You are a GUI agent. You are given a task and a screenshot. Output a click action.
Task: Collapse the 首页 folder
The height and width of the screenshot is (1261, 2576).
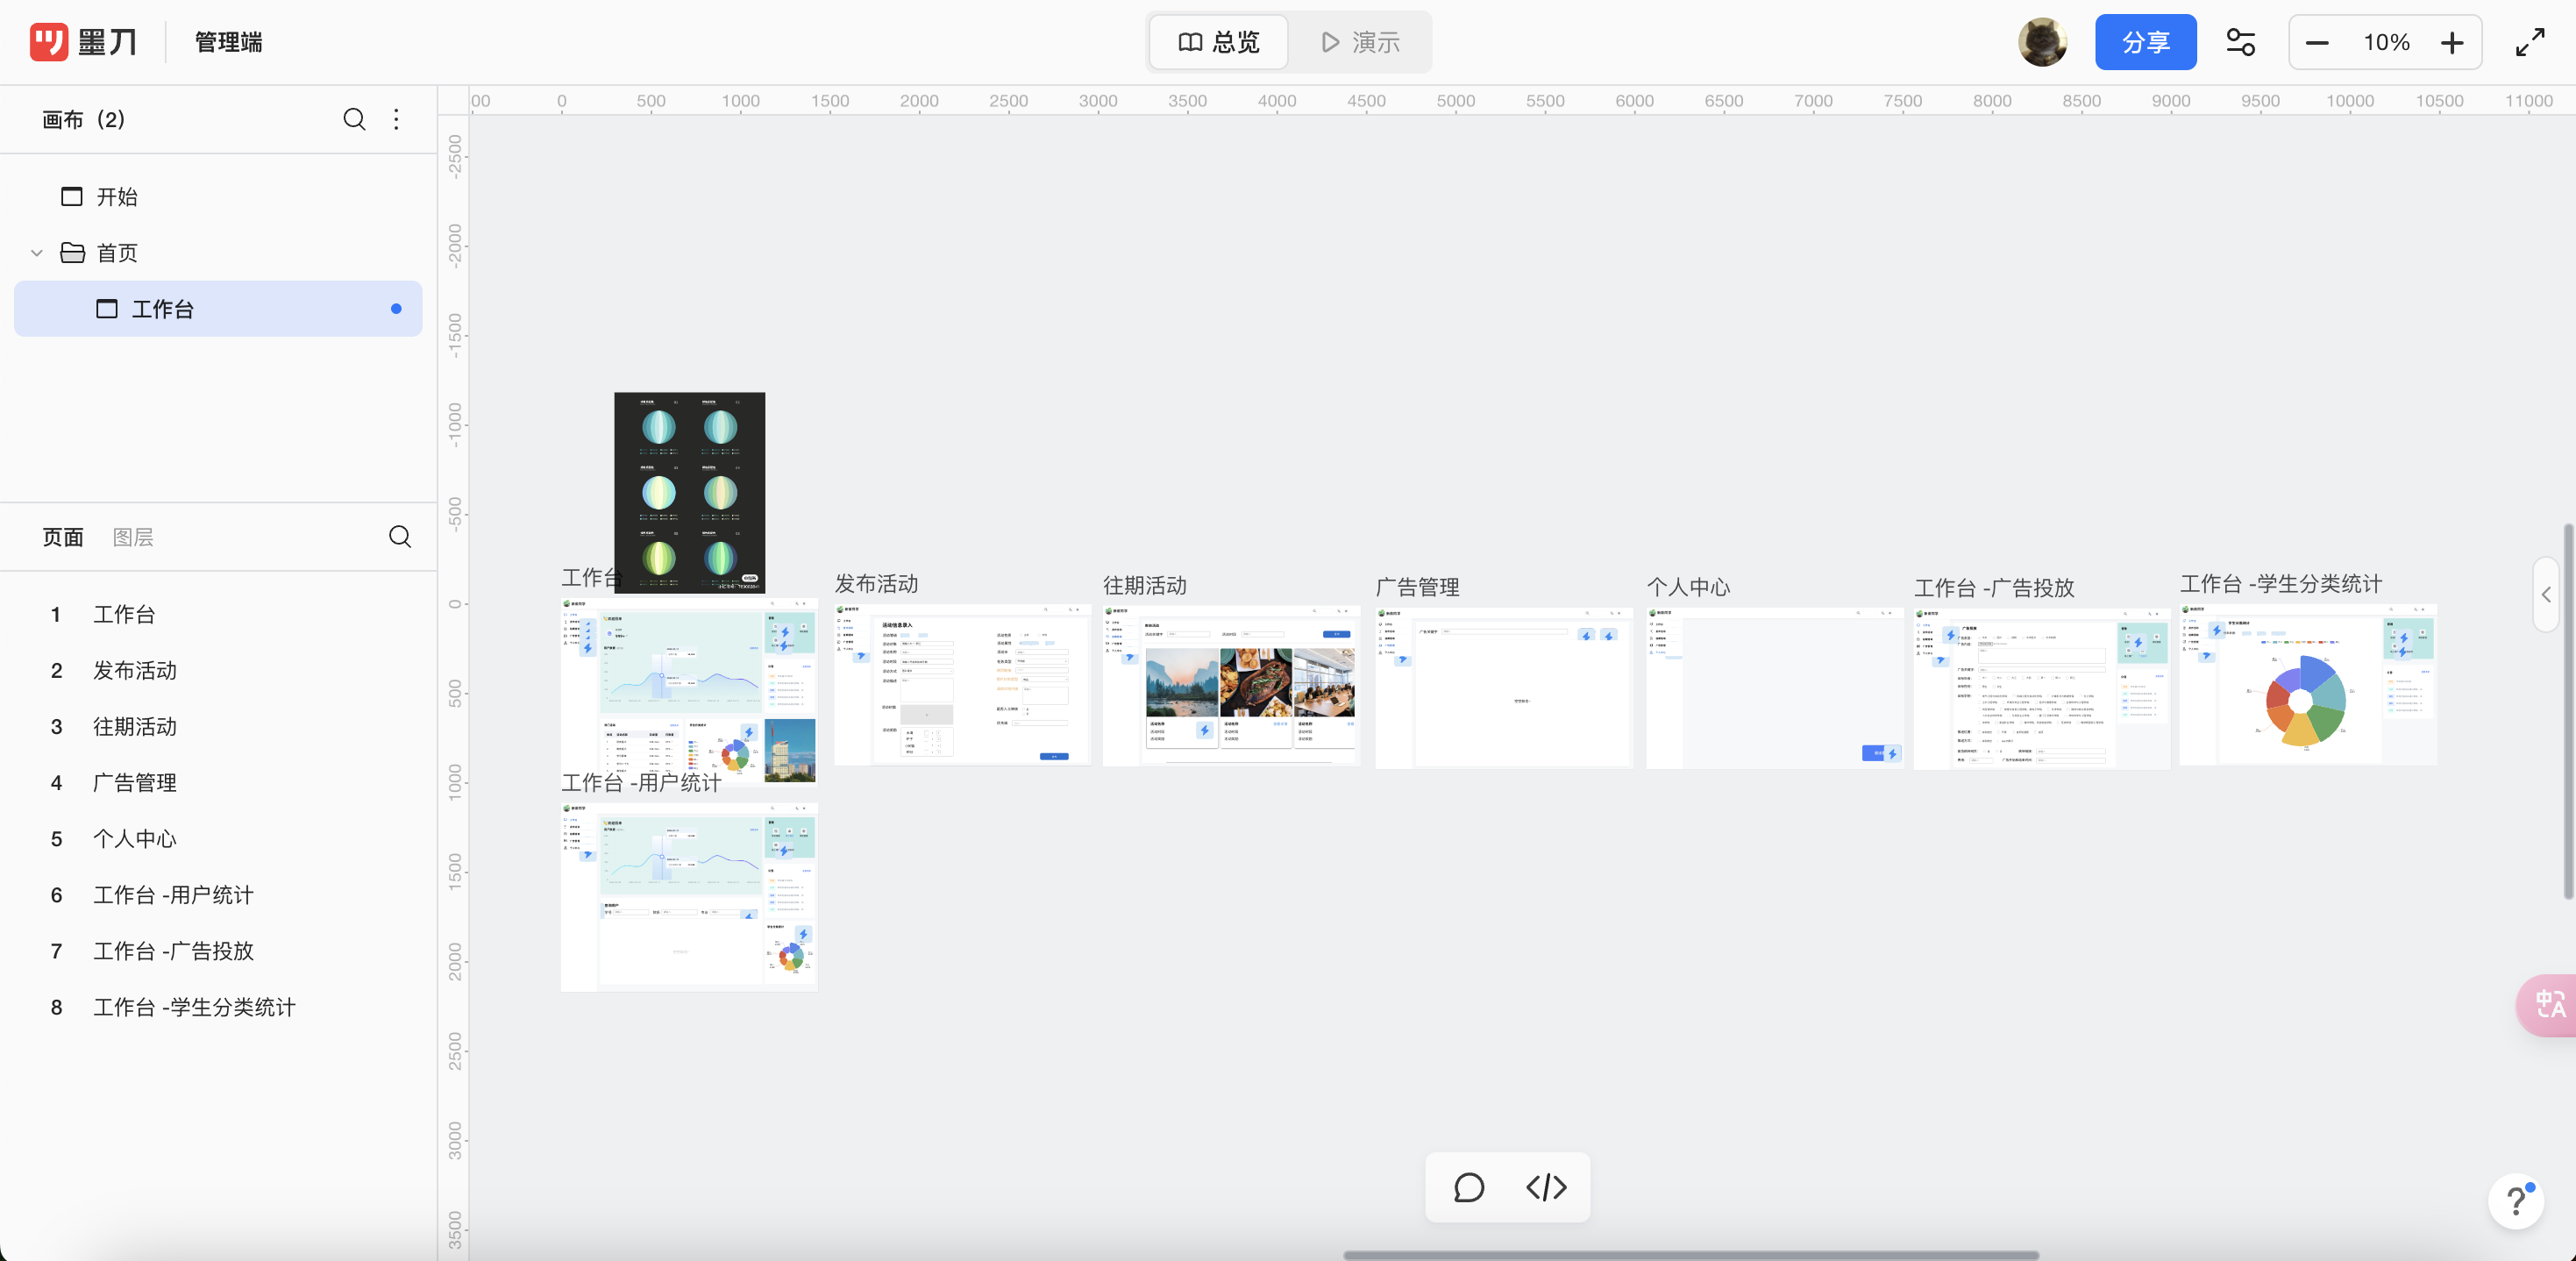tap(37, 253)
